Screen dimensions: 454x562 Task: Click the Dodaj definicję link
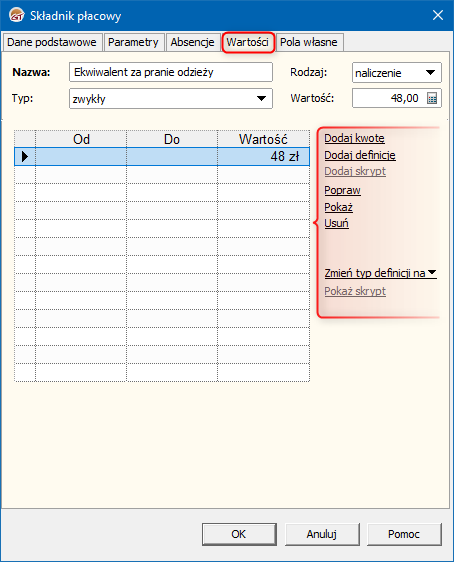tap(360, 155)
